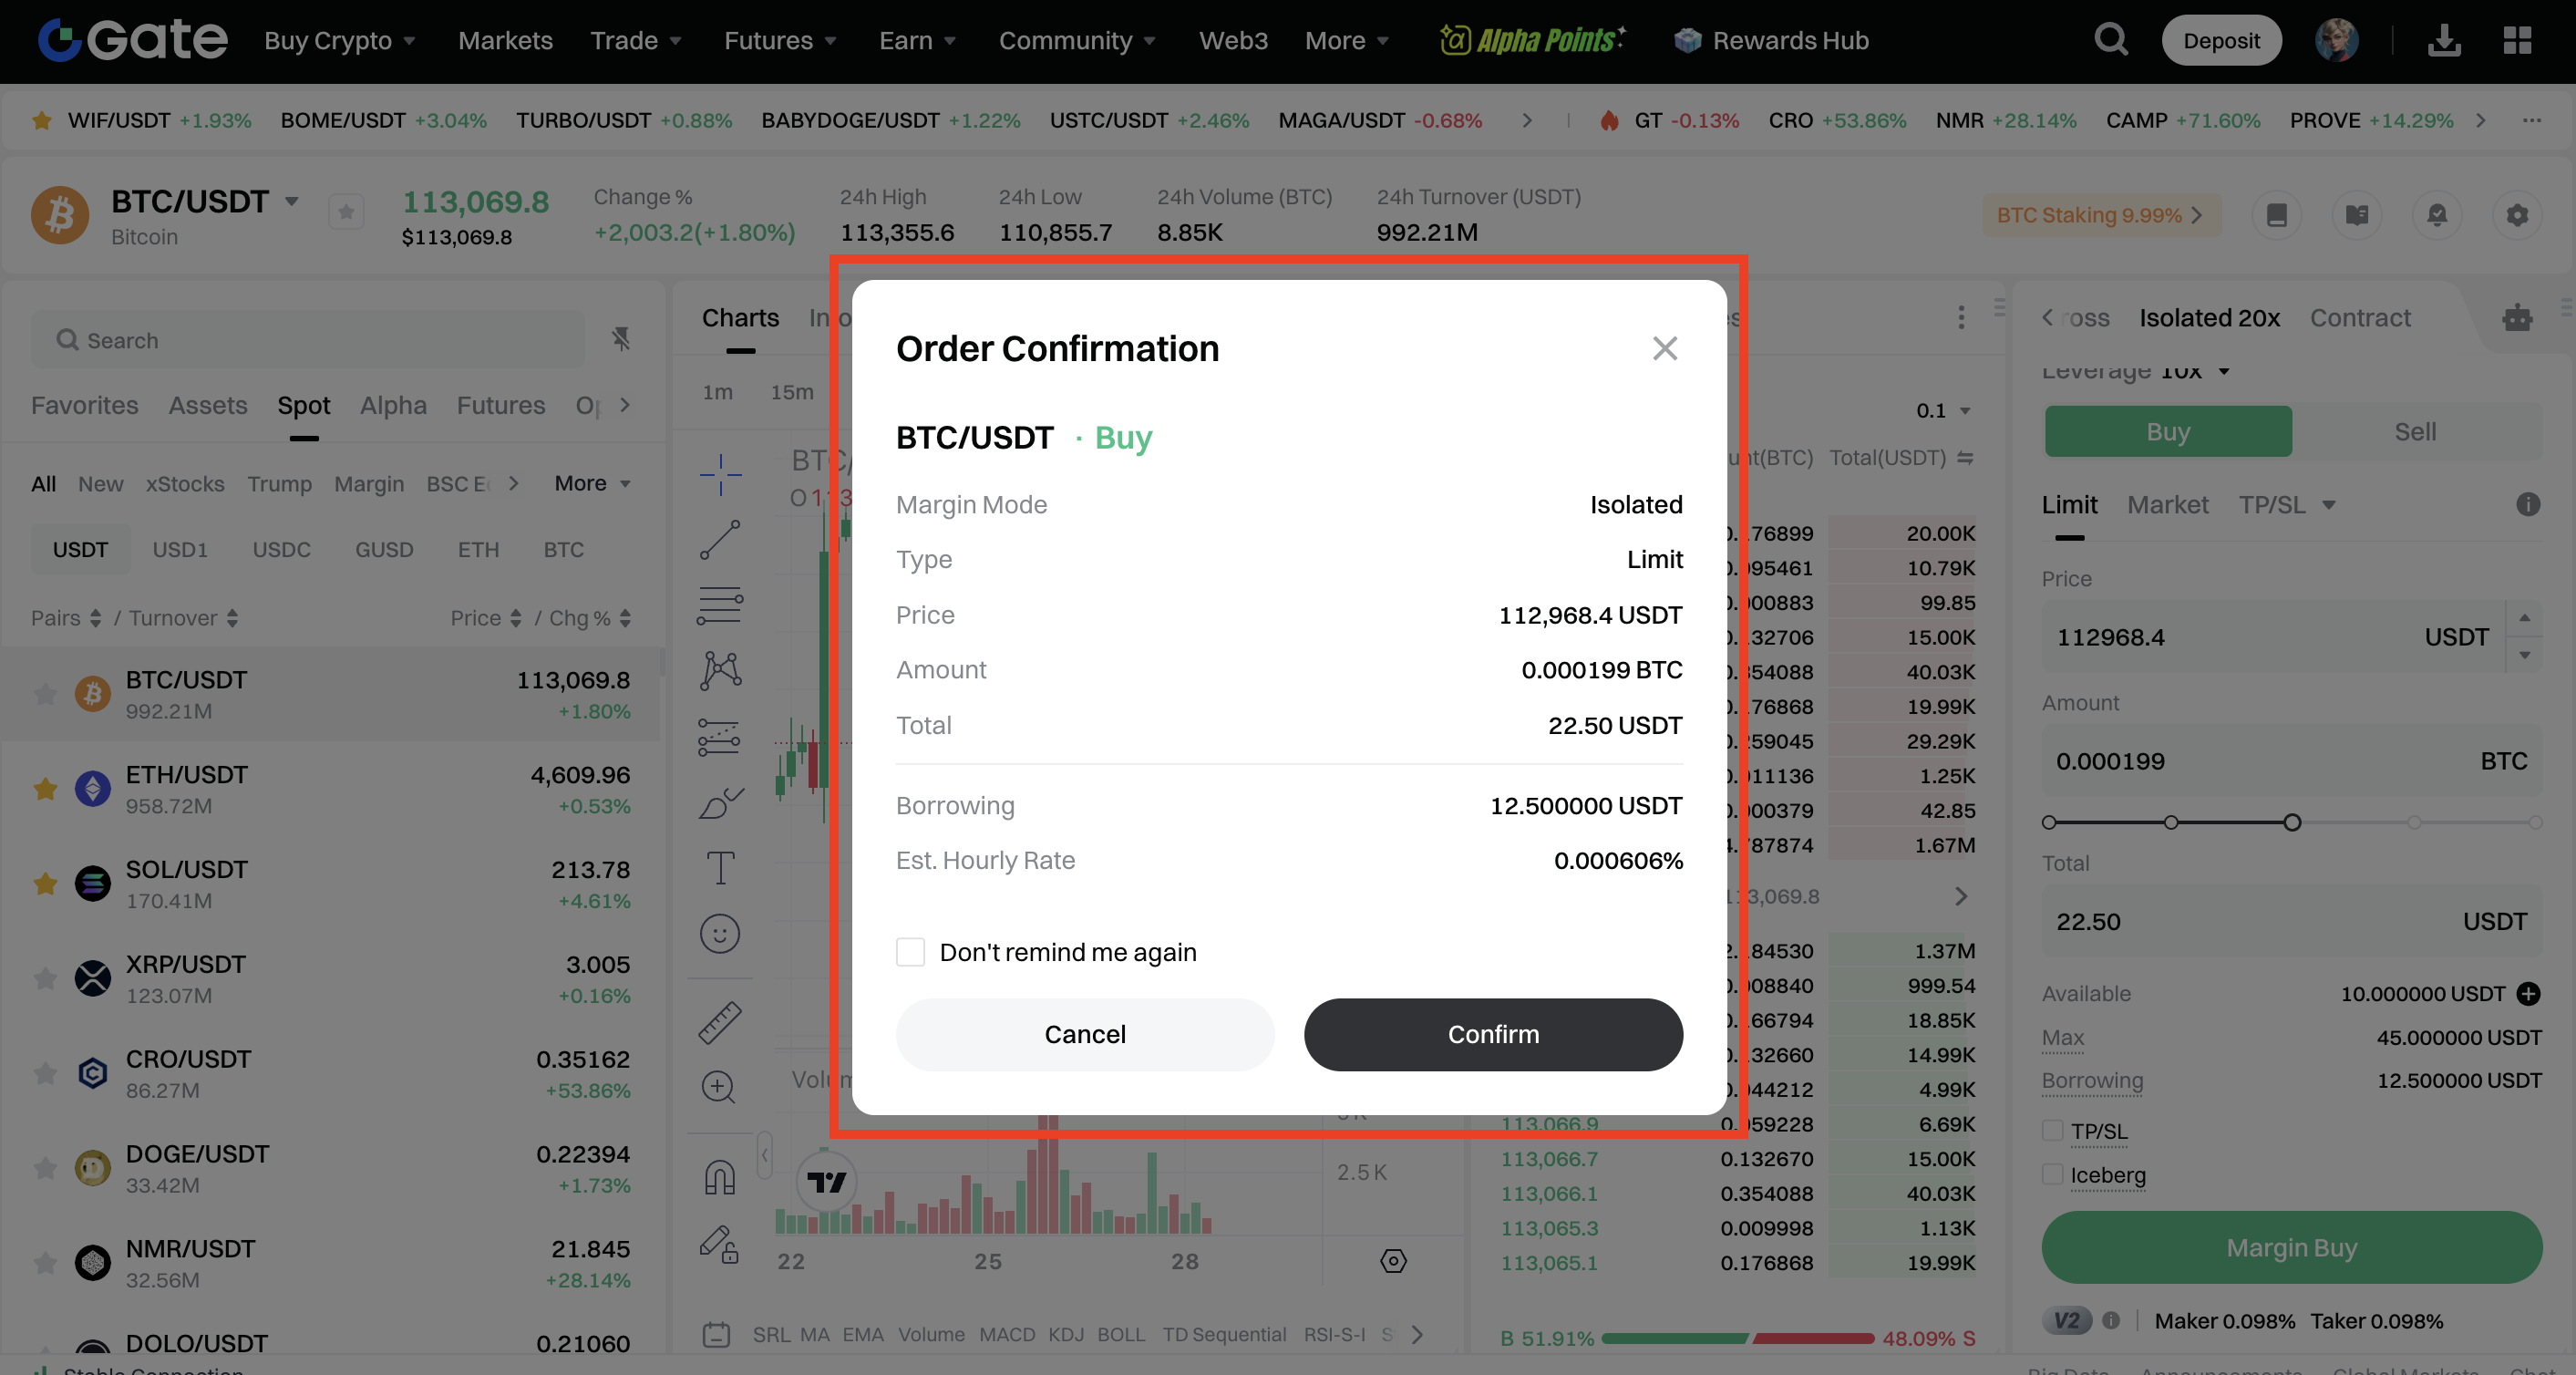Confirm the BTC/USDT buy order
Image resolution: width=2576 pixels, height=1375 pixels.
point(1493,1034)
